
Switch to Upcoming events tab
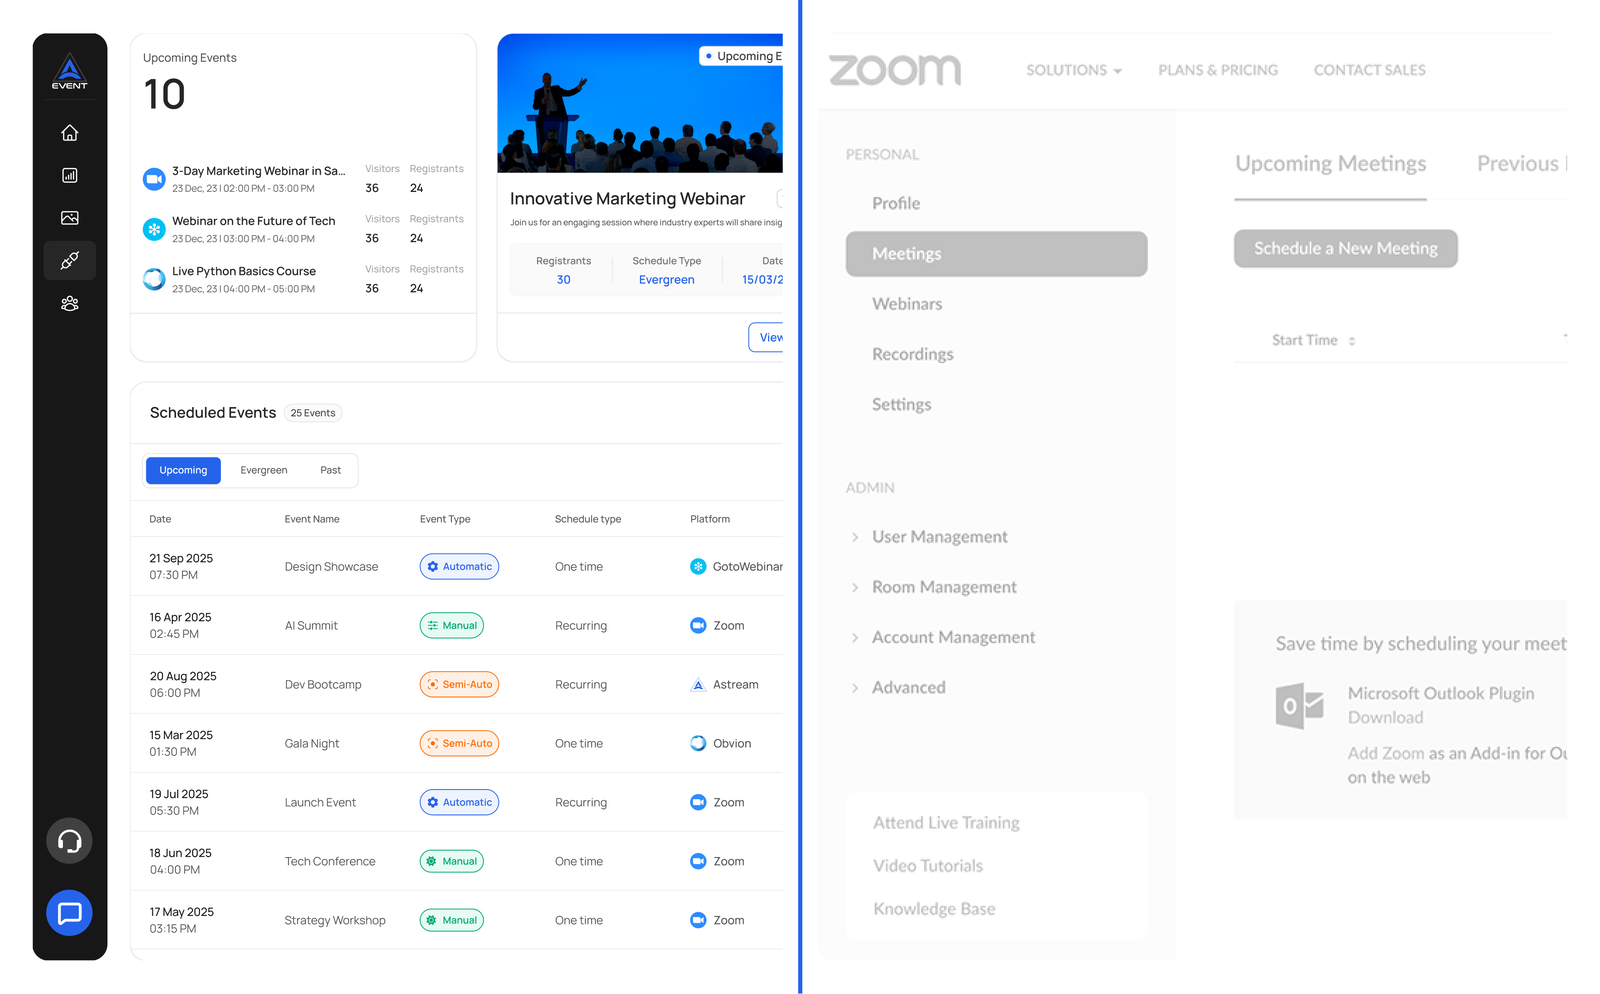tap(183, 470)
